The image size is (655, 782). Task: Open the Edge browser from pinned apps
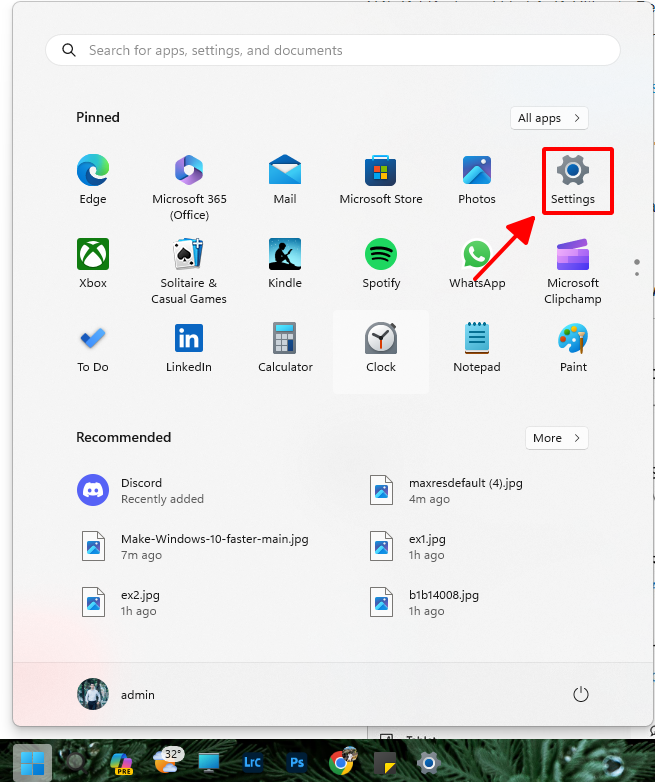pos(93,180)
